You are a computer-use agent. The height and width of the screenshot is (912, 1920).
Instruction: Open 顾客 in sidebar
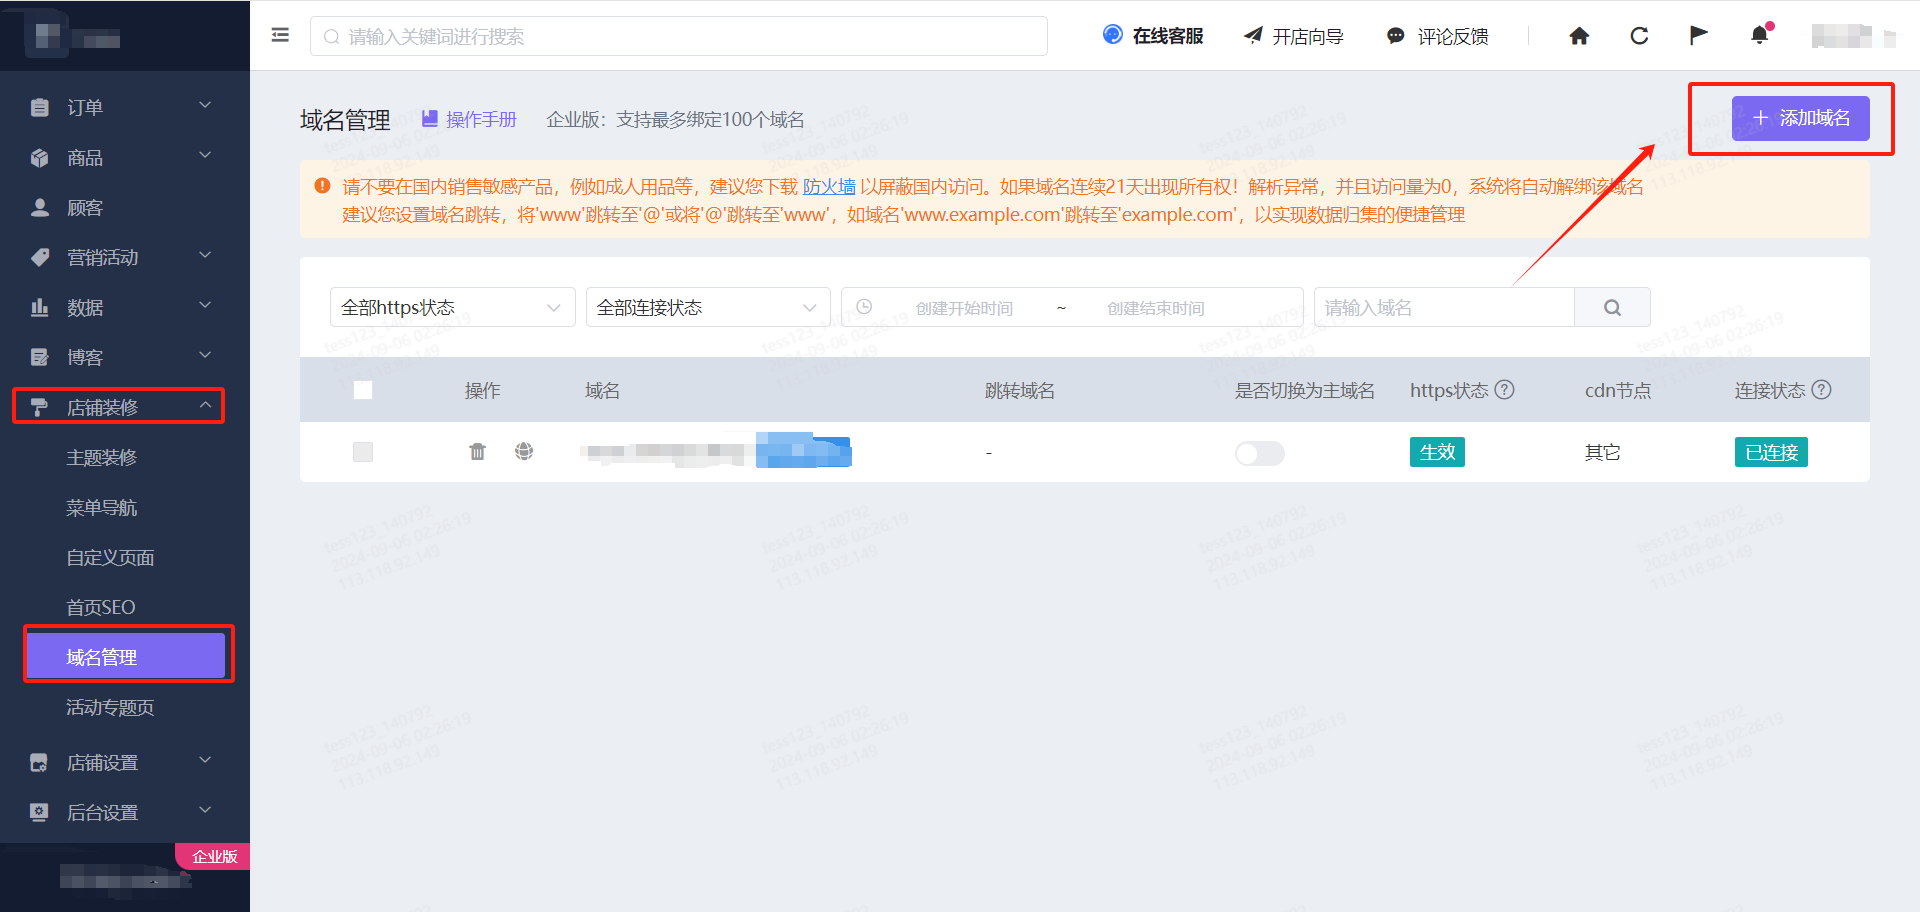(85, 207)
